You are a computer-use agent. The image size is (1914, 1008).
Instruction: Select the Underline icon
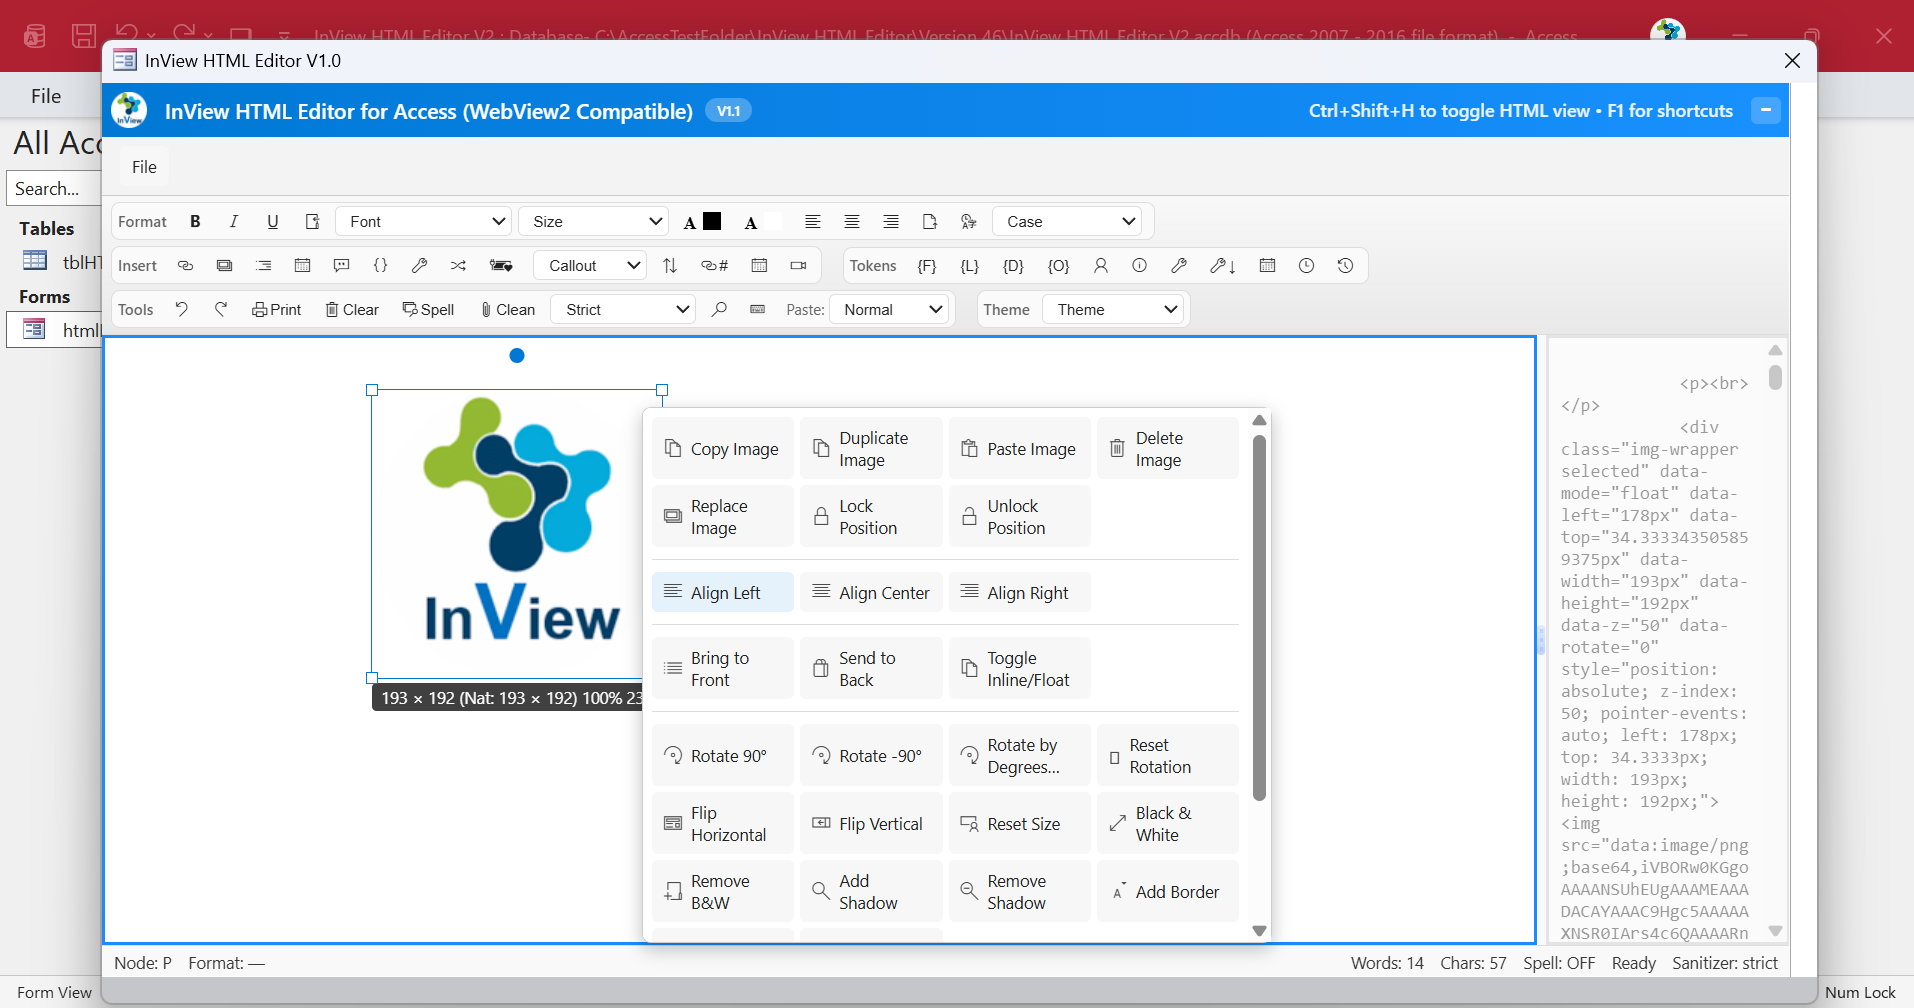point(272,221)
